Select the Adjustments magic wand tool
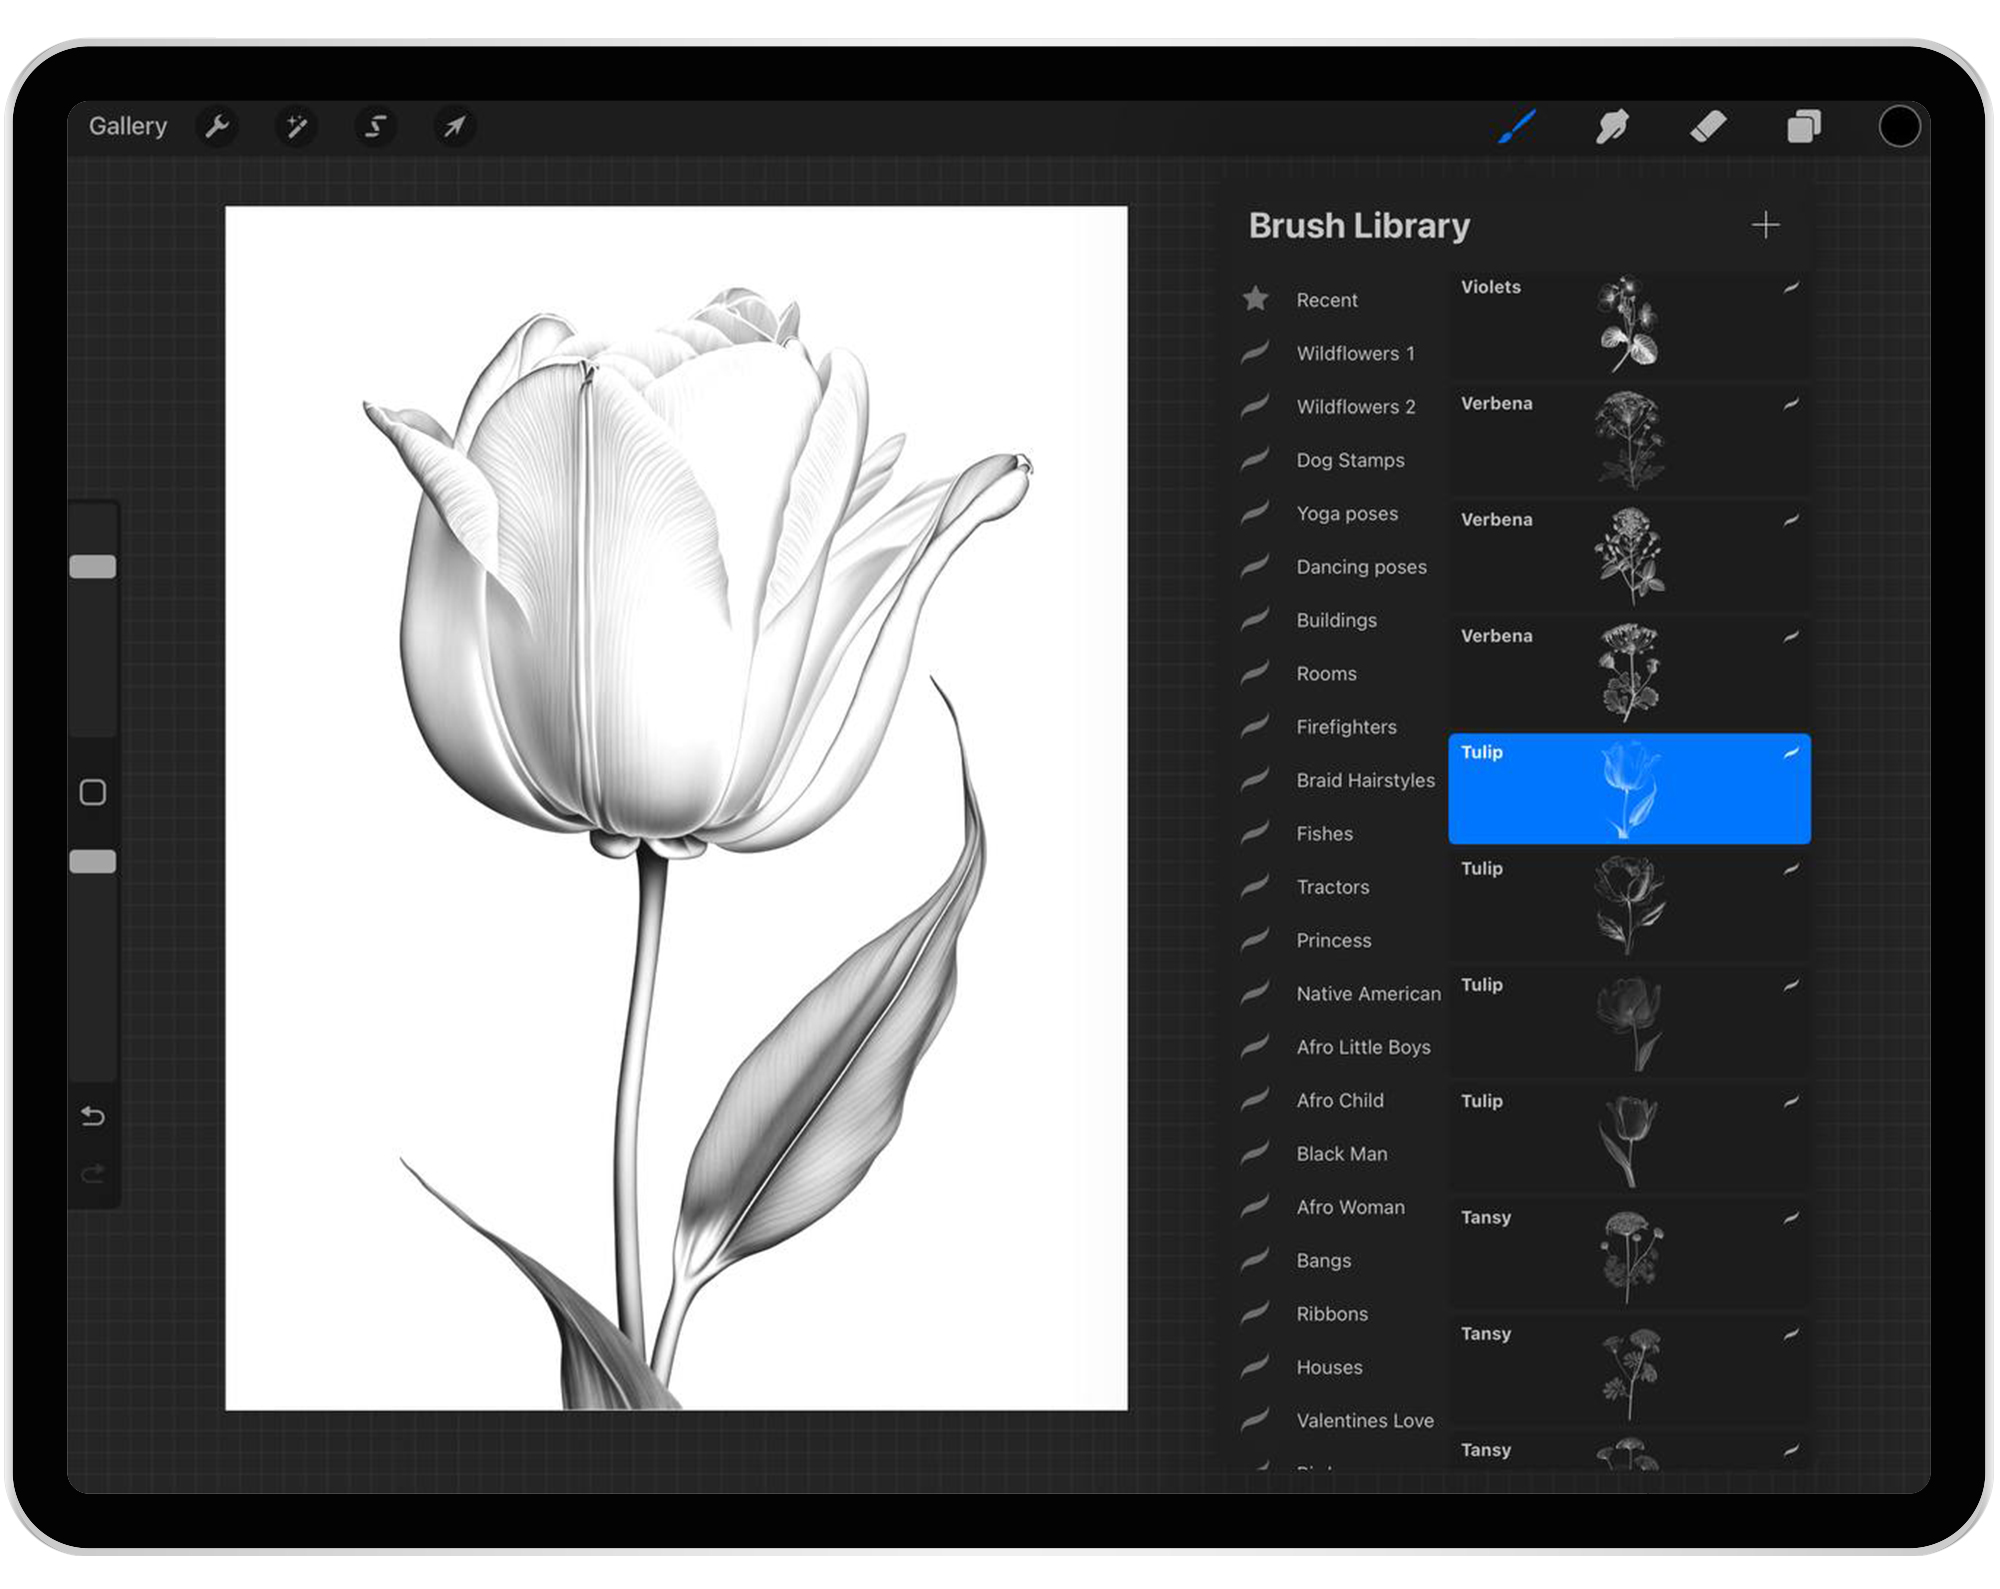 pyautogui.click(x=296, y=126)
